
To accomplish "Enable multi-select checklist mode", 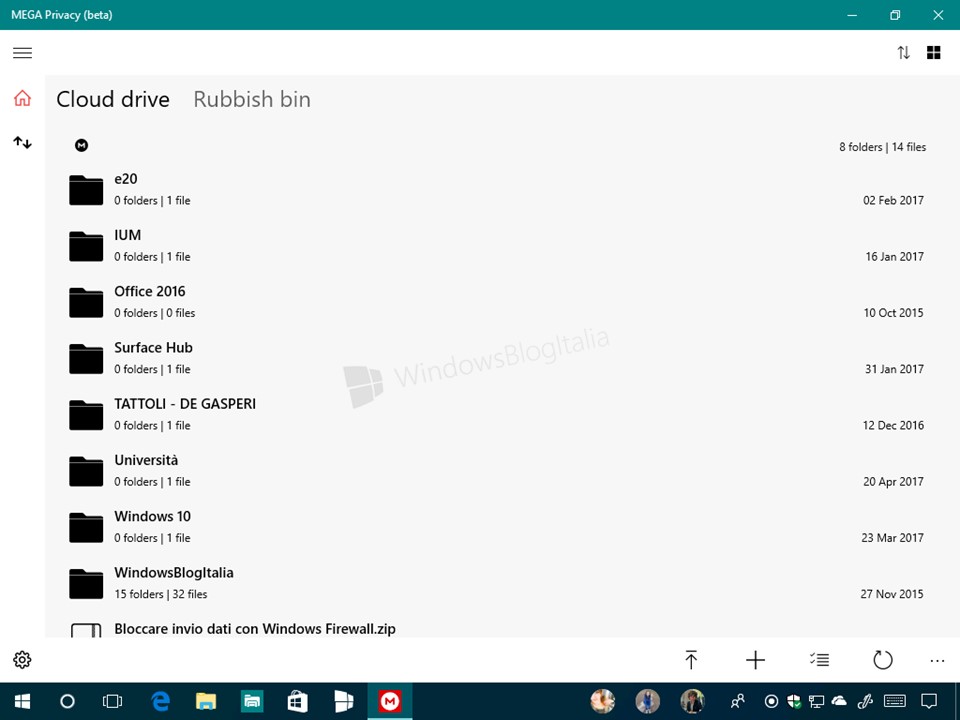I will (x=819, y=660).
